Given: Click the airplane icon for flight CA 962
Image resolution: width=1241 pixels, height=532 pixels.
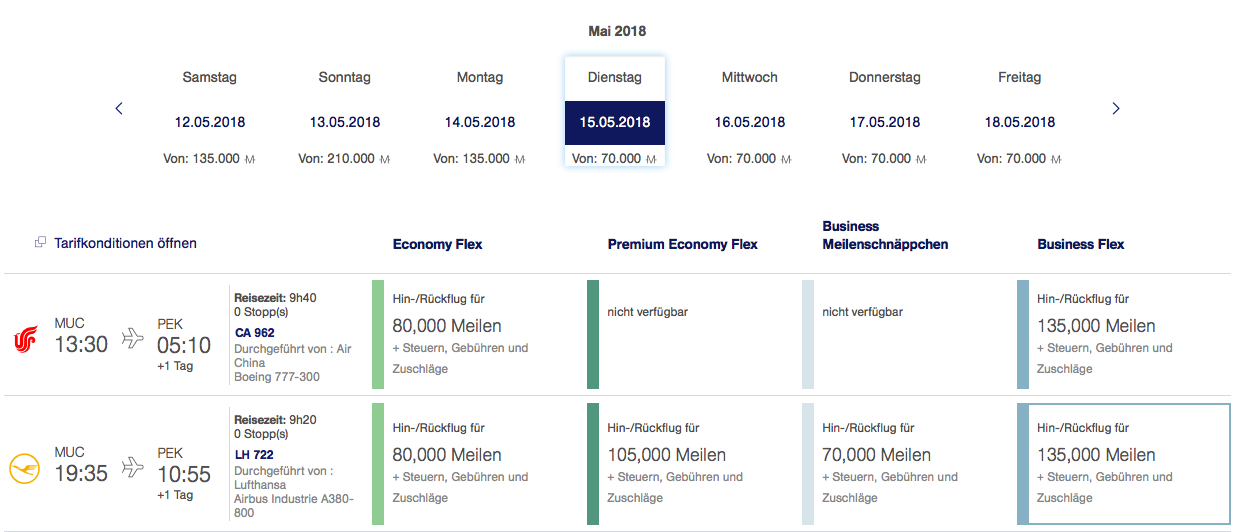Looking at the screenshot, I should tap(132, 338).
